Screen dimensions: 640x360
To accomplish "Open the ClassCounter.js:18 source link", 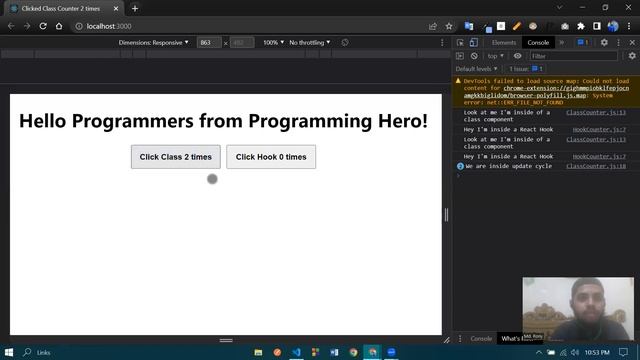I will [x=596, y=166].
